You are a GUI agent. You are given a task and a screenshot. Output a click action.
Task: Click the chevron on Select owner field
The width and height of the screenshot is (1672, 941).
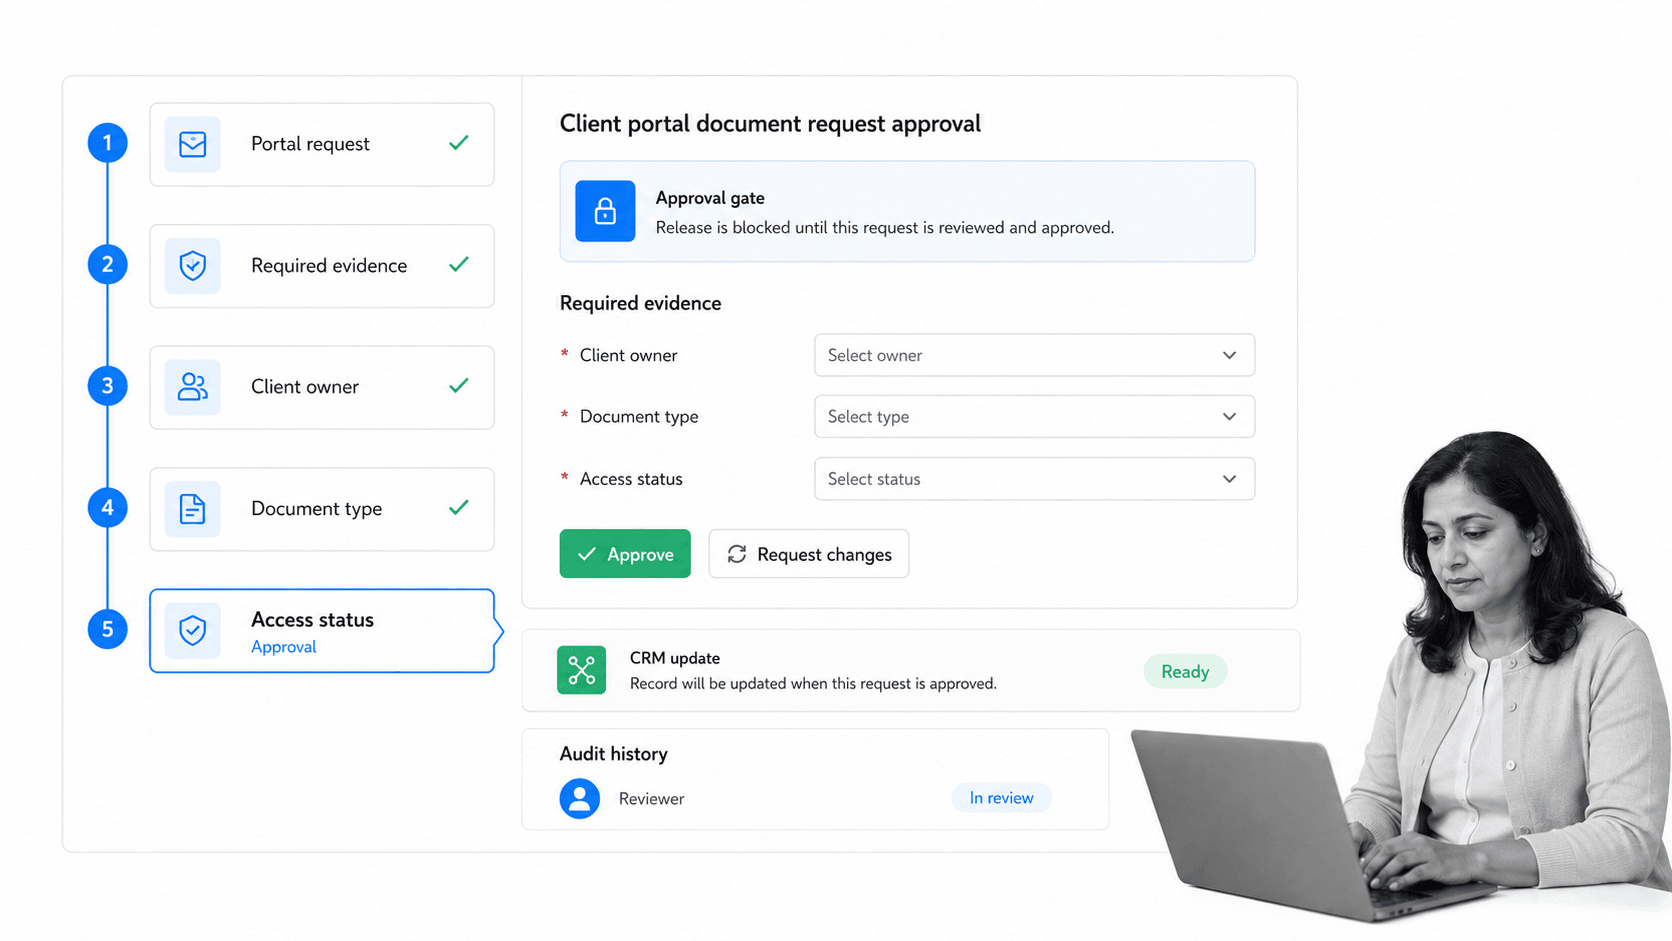point(1229,355)
